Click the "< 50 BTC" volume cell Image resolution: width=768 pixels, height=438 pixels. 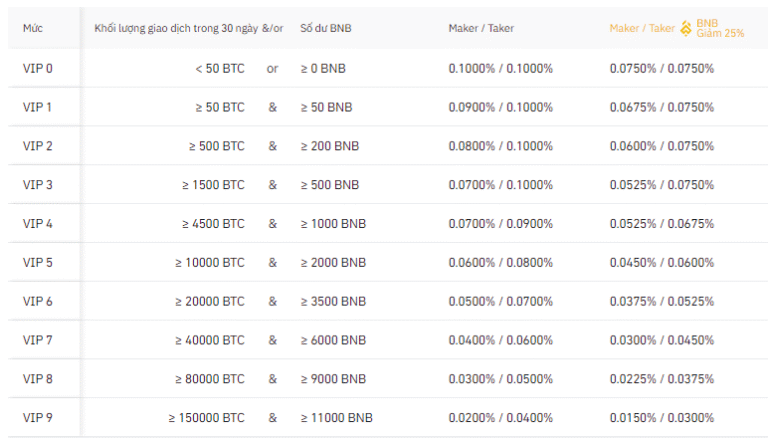(x=220, y=69)
